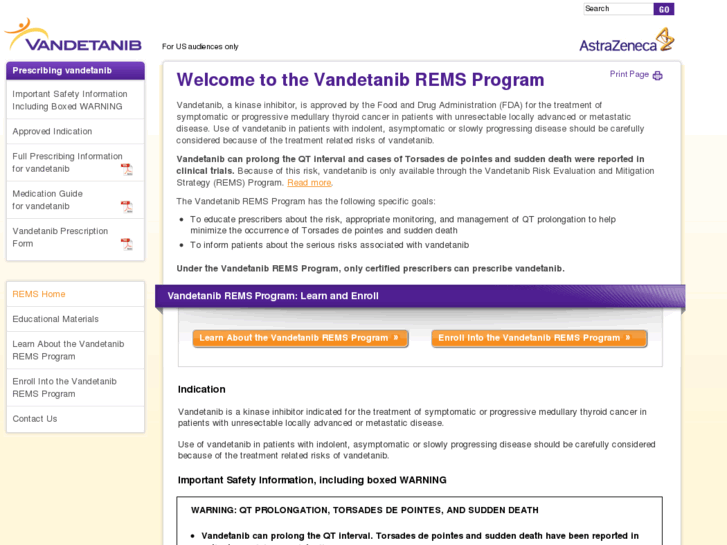This screenshot has width=727, height=545.
Task: Click the Prescribing vandetanib sidebar header
Action: 75,71
